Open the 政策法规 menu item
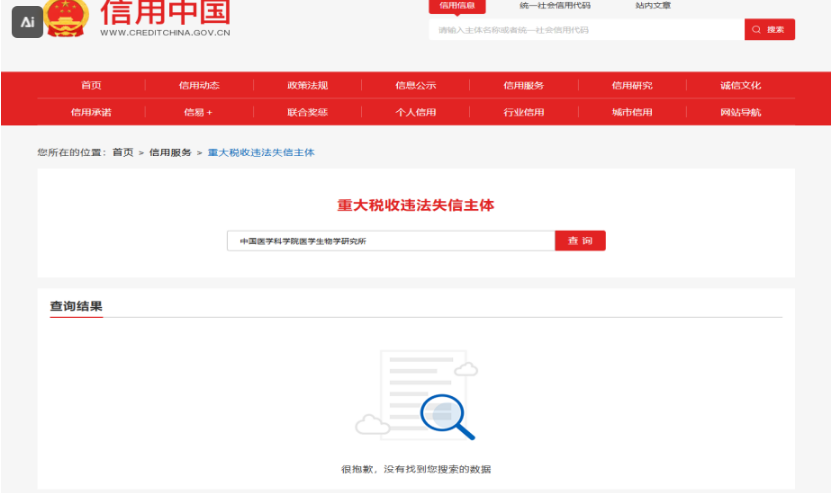834x495 pixels. click(x=307, y=85)
